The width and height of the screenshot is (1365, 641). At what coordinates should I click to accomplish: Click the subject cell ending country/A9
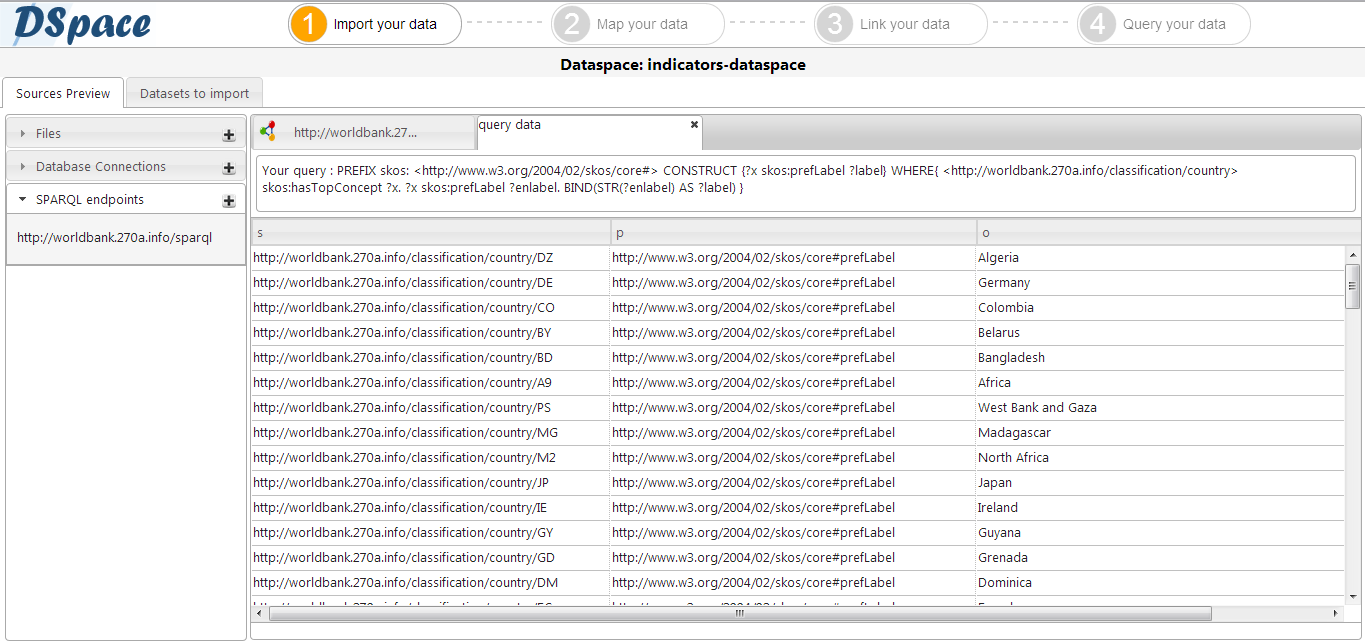tap(430, 383)
